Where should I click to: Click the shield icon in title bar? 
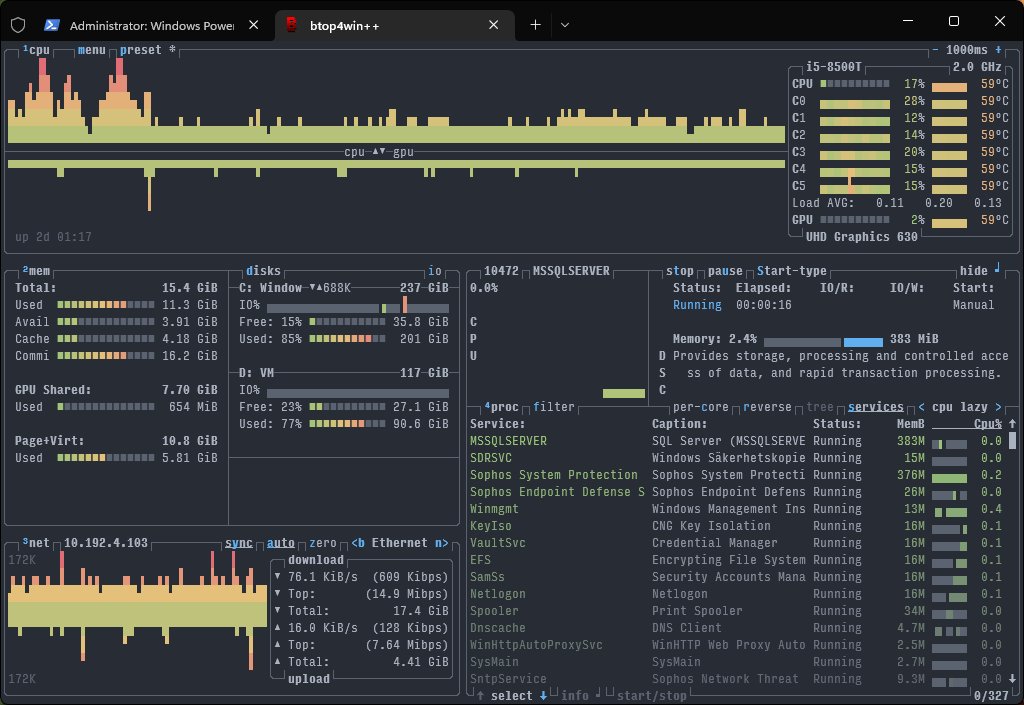coord(18,25)
